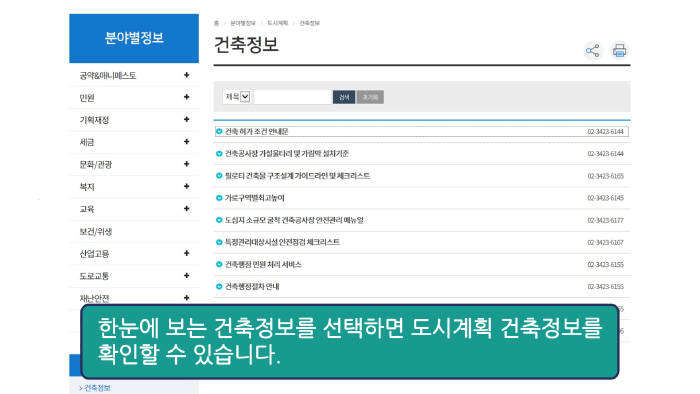Open the 제목 search category dropdown
700x394 pixels.
[x=237, y=97]
